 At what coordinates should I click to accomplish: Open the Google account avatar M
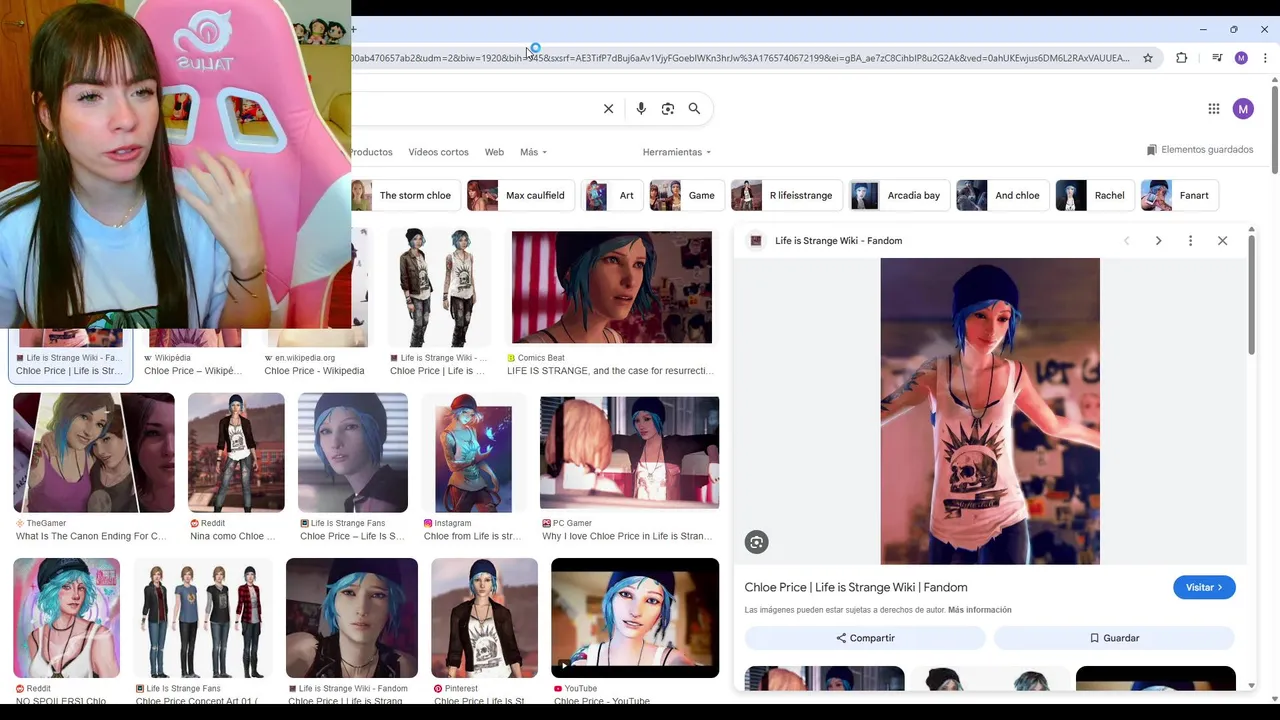(1243, 109)
